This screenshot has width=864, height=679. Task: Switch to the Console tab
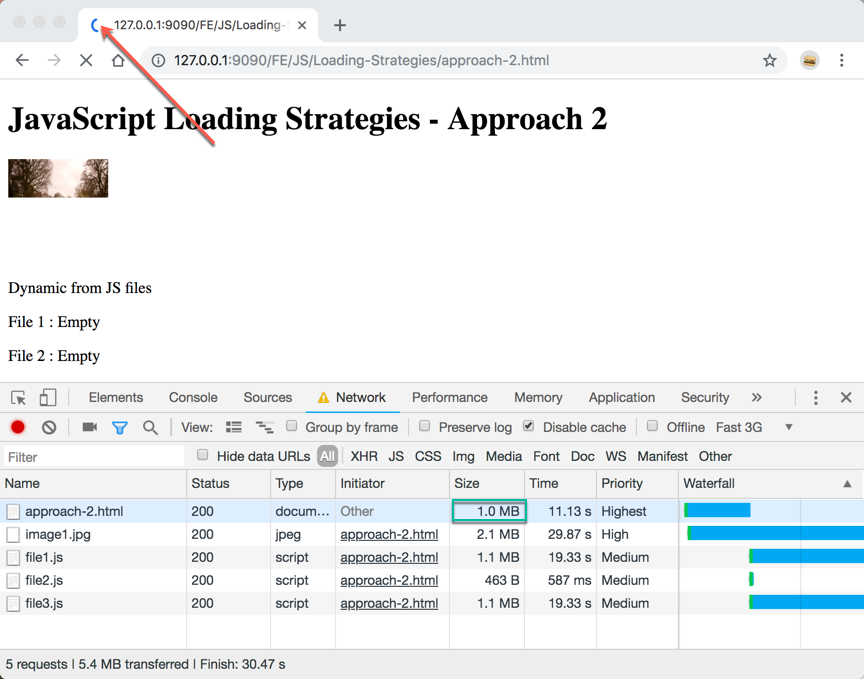click(x=193, y=397)
